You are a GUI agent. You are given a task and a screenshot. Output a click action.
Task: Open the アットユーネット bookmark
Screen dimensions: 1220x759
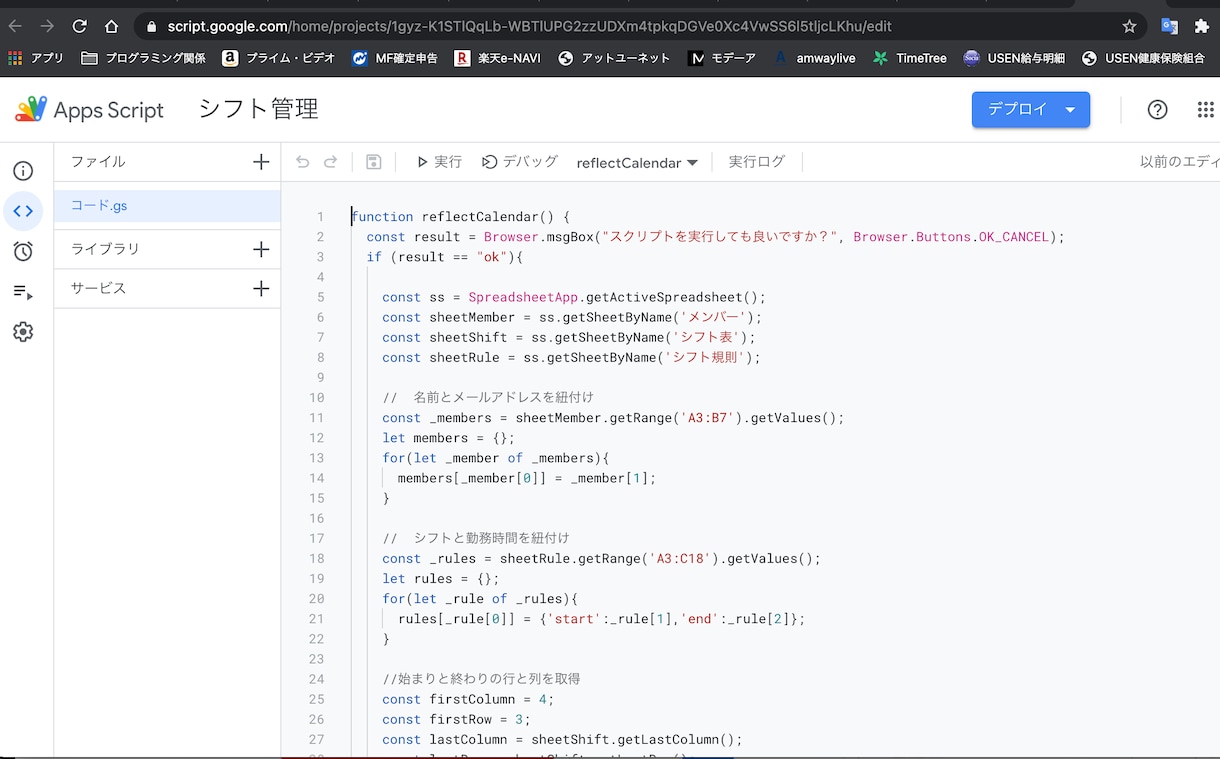click(x=614, y=59)
